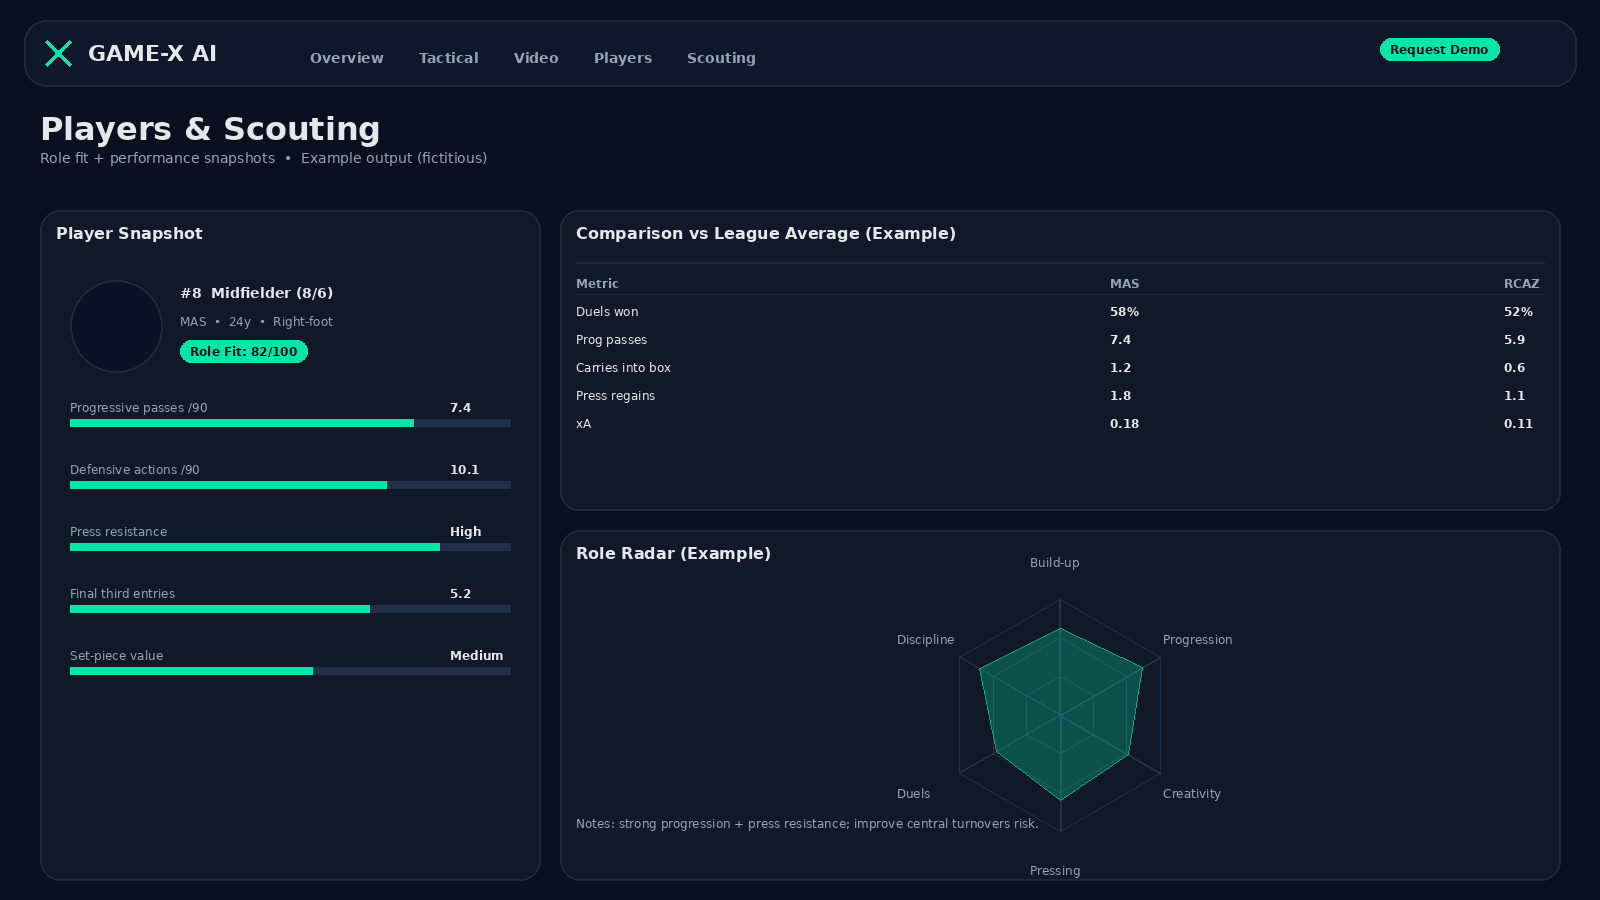Image resolution: width=1600 pixels, height=900 pixels.
Task: Click the Set-piece value bar
Action: tap(290, 671)
